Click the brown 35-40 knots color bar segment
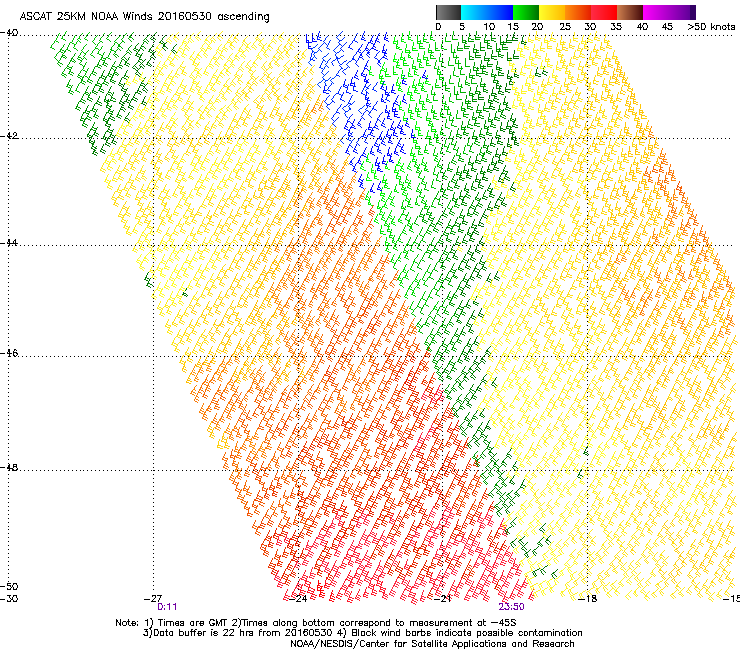This screenshot has width=740, height=650. click(x=630, y=12)
